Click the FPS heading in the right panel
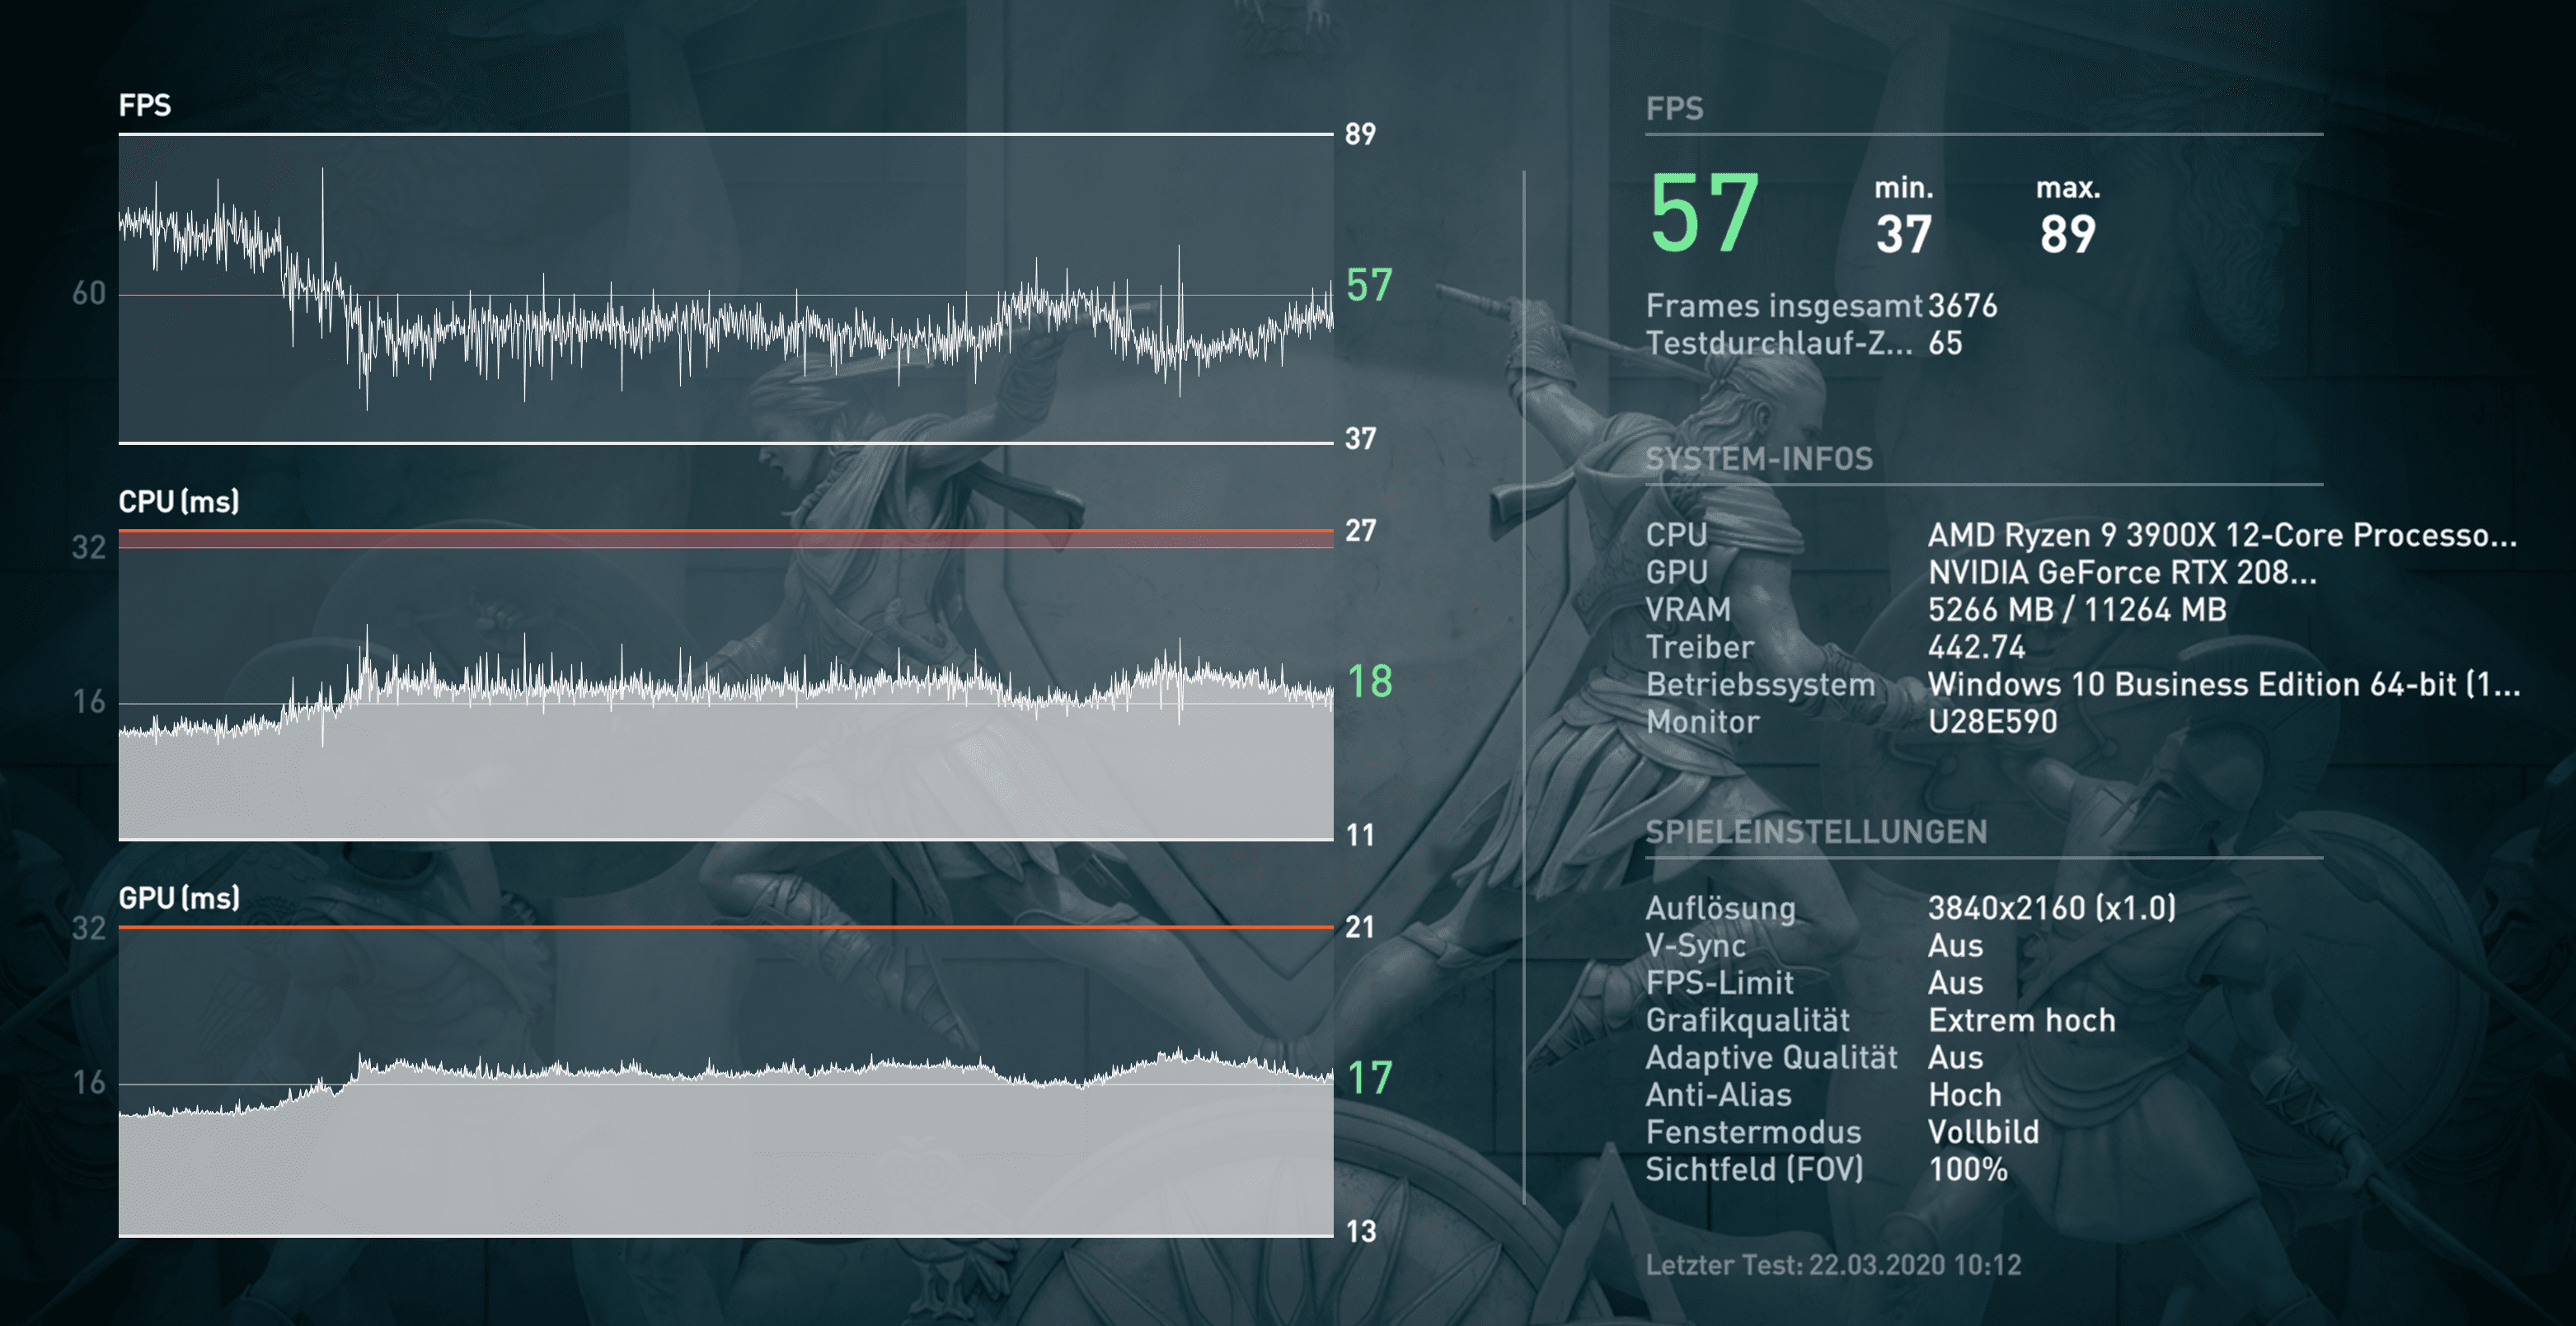The height and width of the screenshot is (1326, 2576). tap(1675, 108)
